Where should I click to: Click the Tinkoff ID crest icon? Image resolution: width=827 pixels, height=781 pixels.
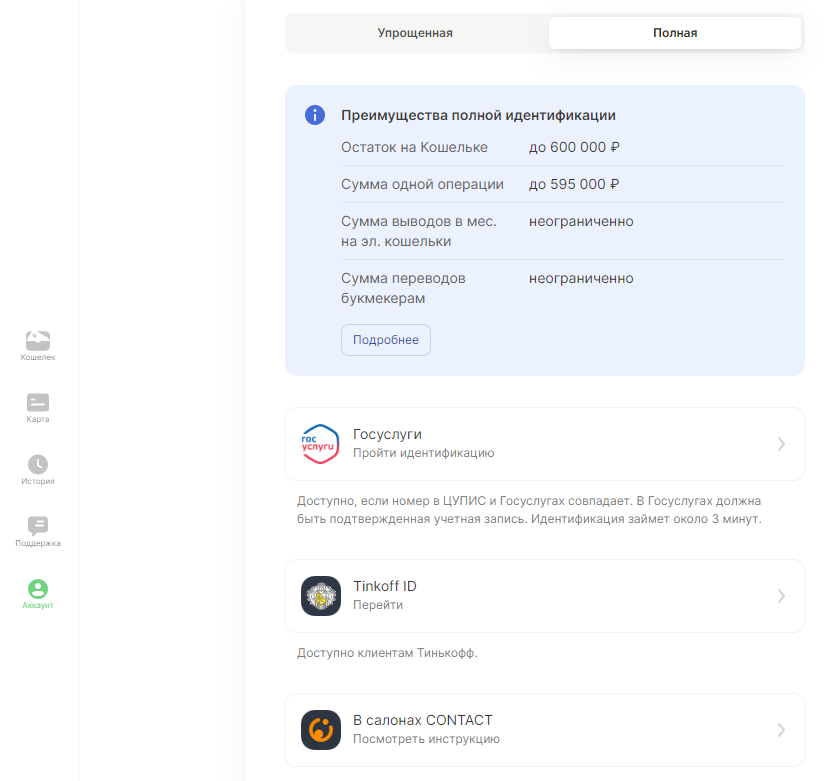tap(321, 596)
